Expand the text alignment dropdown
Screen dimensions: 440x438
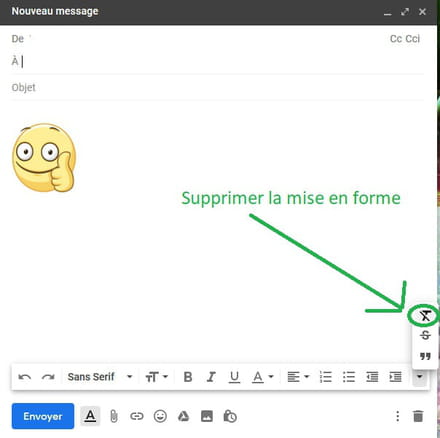pos(298,377)
